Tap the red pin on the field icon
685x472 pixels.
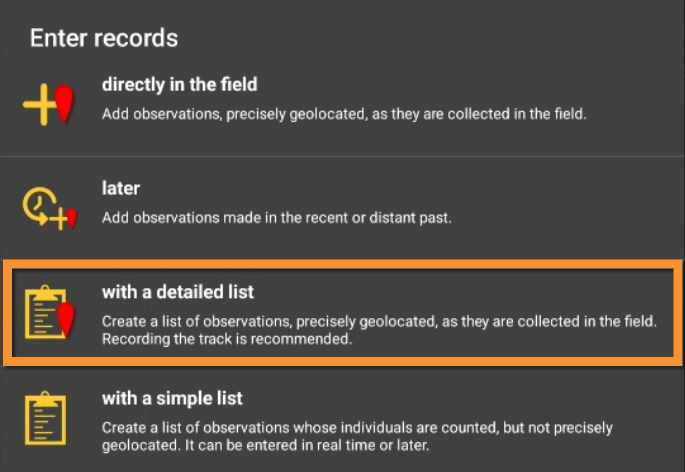click(x=65, y=103)
